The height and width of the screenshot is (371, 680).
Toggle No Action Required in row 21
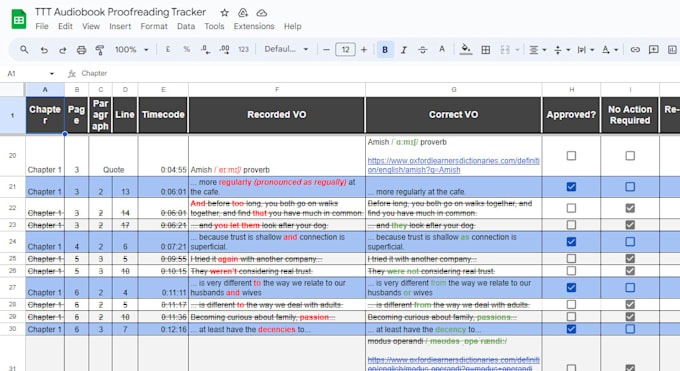tap(630, 187)
